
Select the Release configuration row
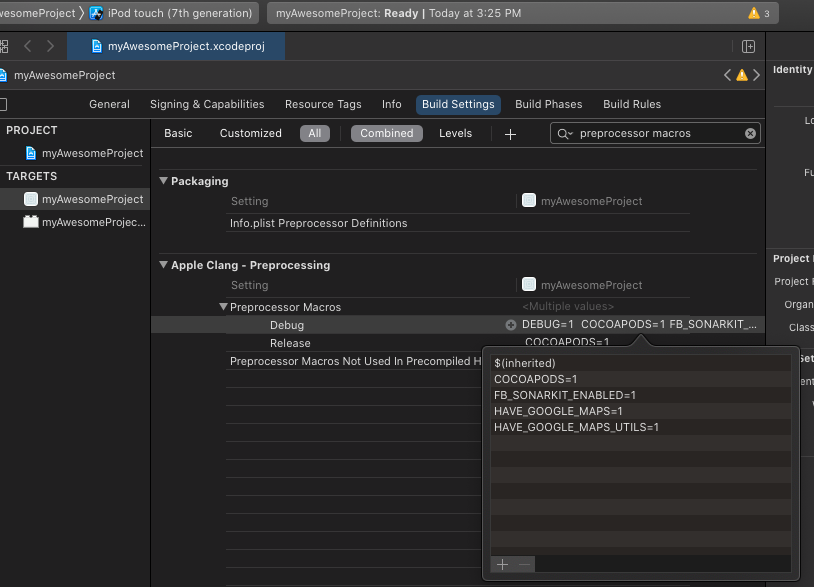(x=290, y=344)
